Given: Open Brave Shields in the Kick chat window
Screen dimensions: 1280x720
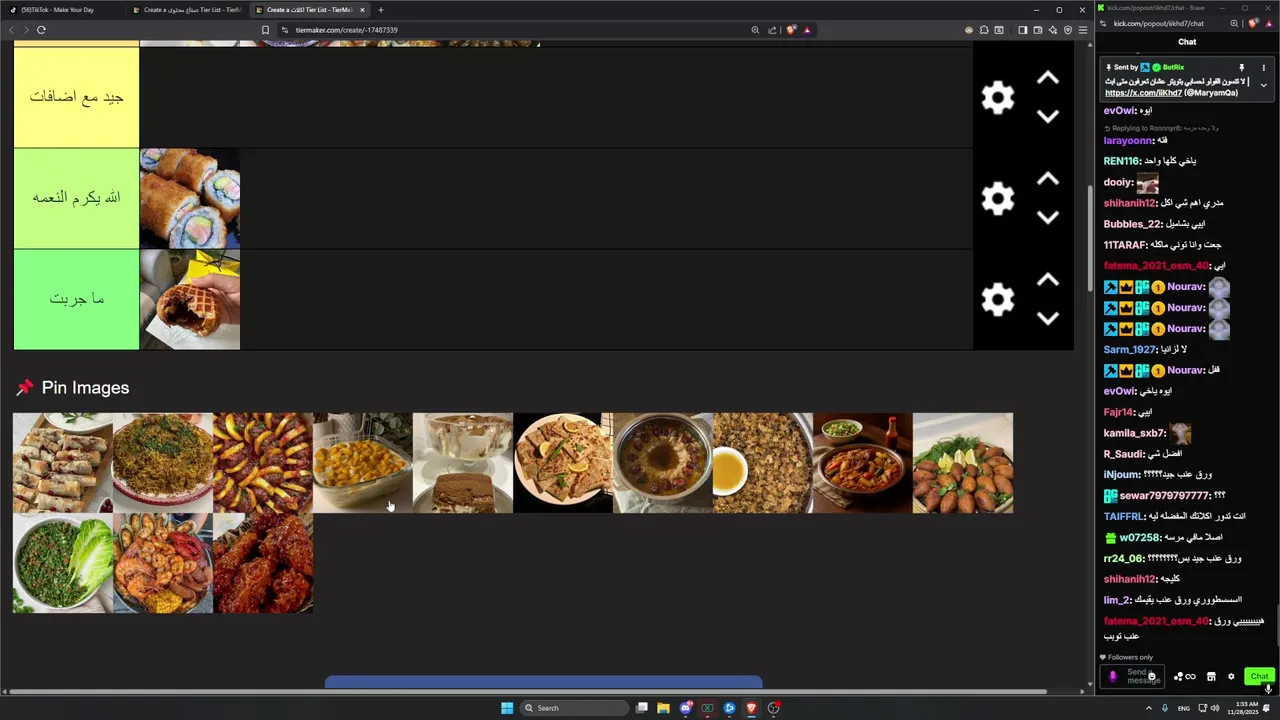Looking at the screenshot, I should [x=1252, y=23].
